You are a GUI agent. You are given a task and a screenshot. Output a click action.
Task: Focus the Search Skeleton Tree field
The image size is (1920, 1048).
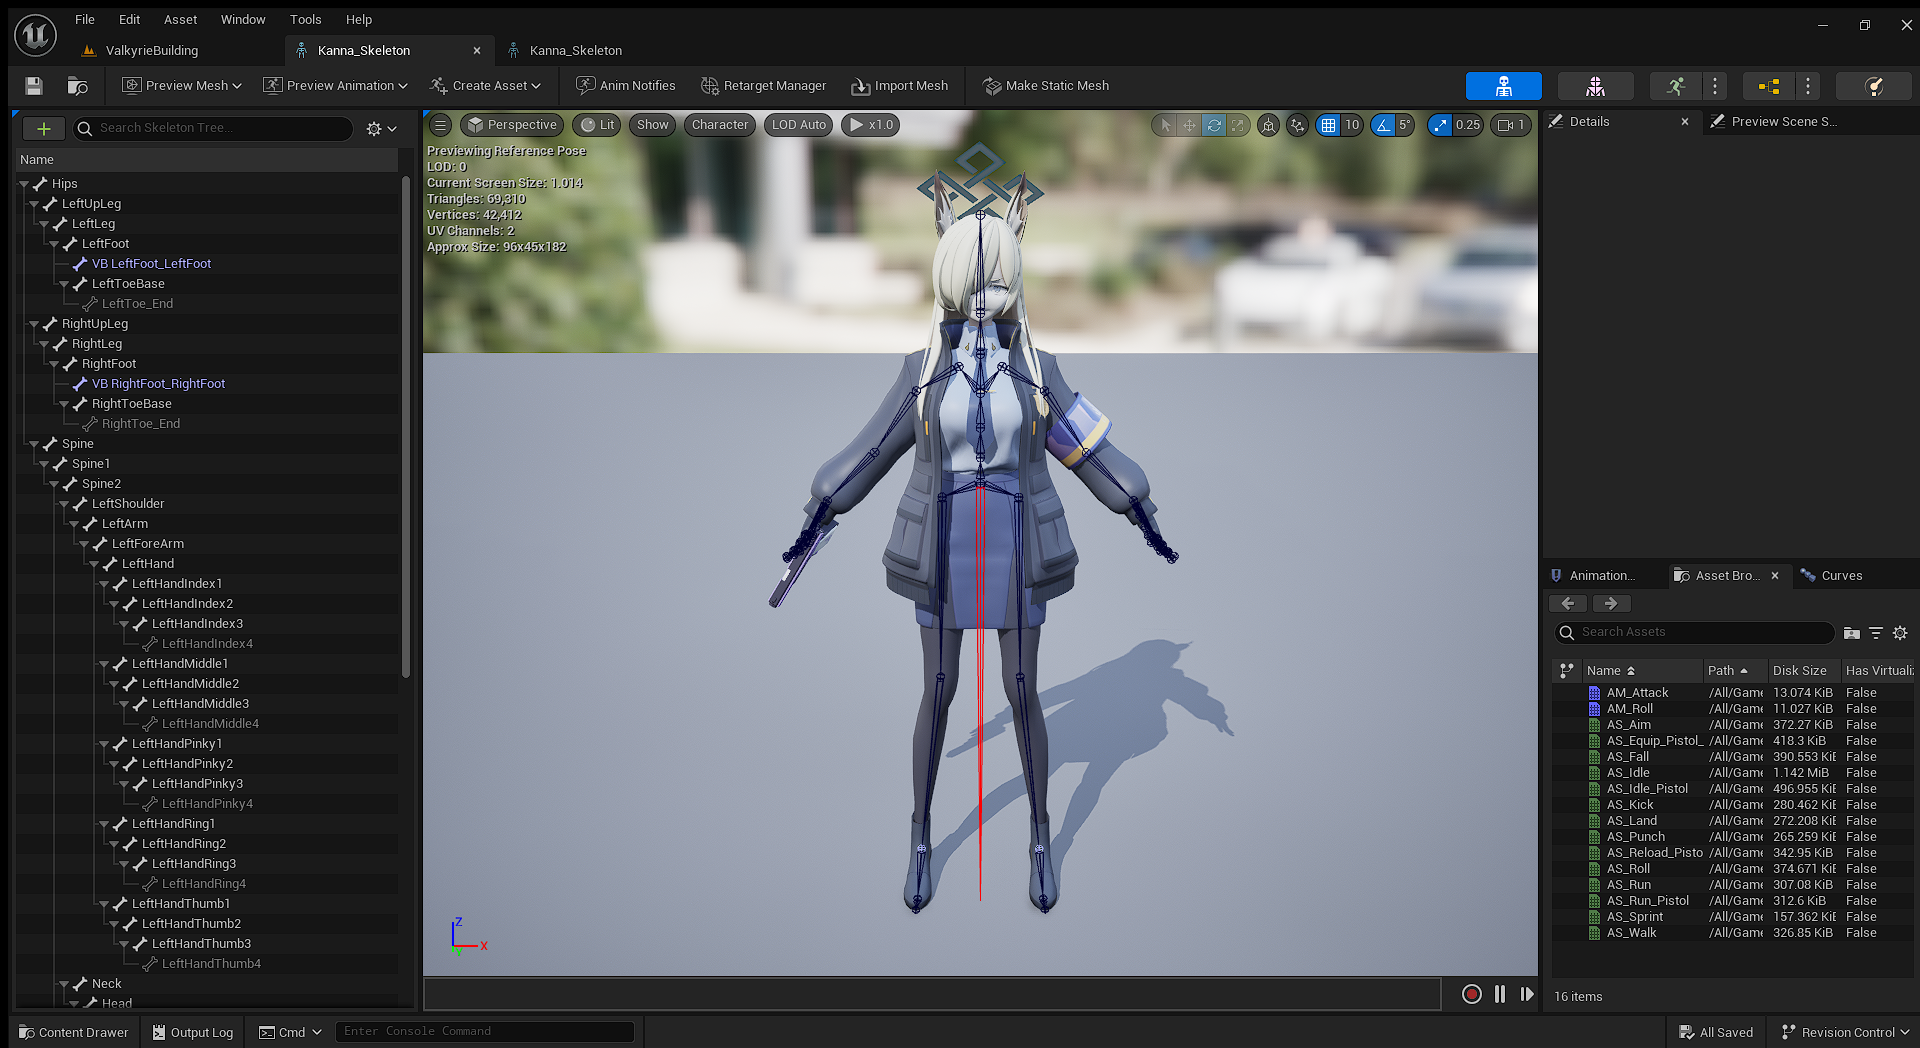(x=213, y=128)
